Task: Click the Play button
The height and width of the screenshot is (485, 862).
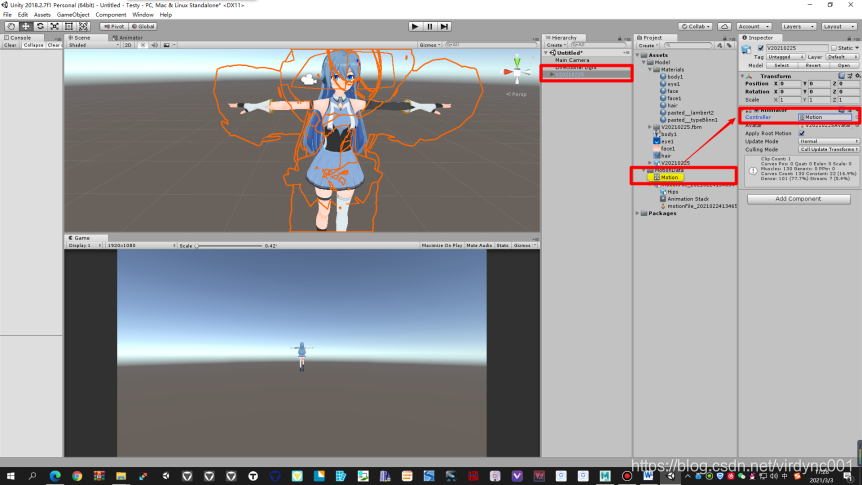Action: [415, 26]
